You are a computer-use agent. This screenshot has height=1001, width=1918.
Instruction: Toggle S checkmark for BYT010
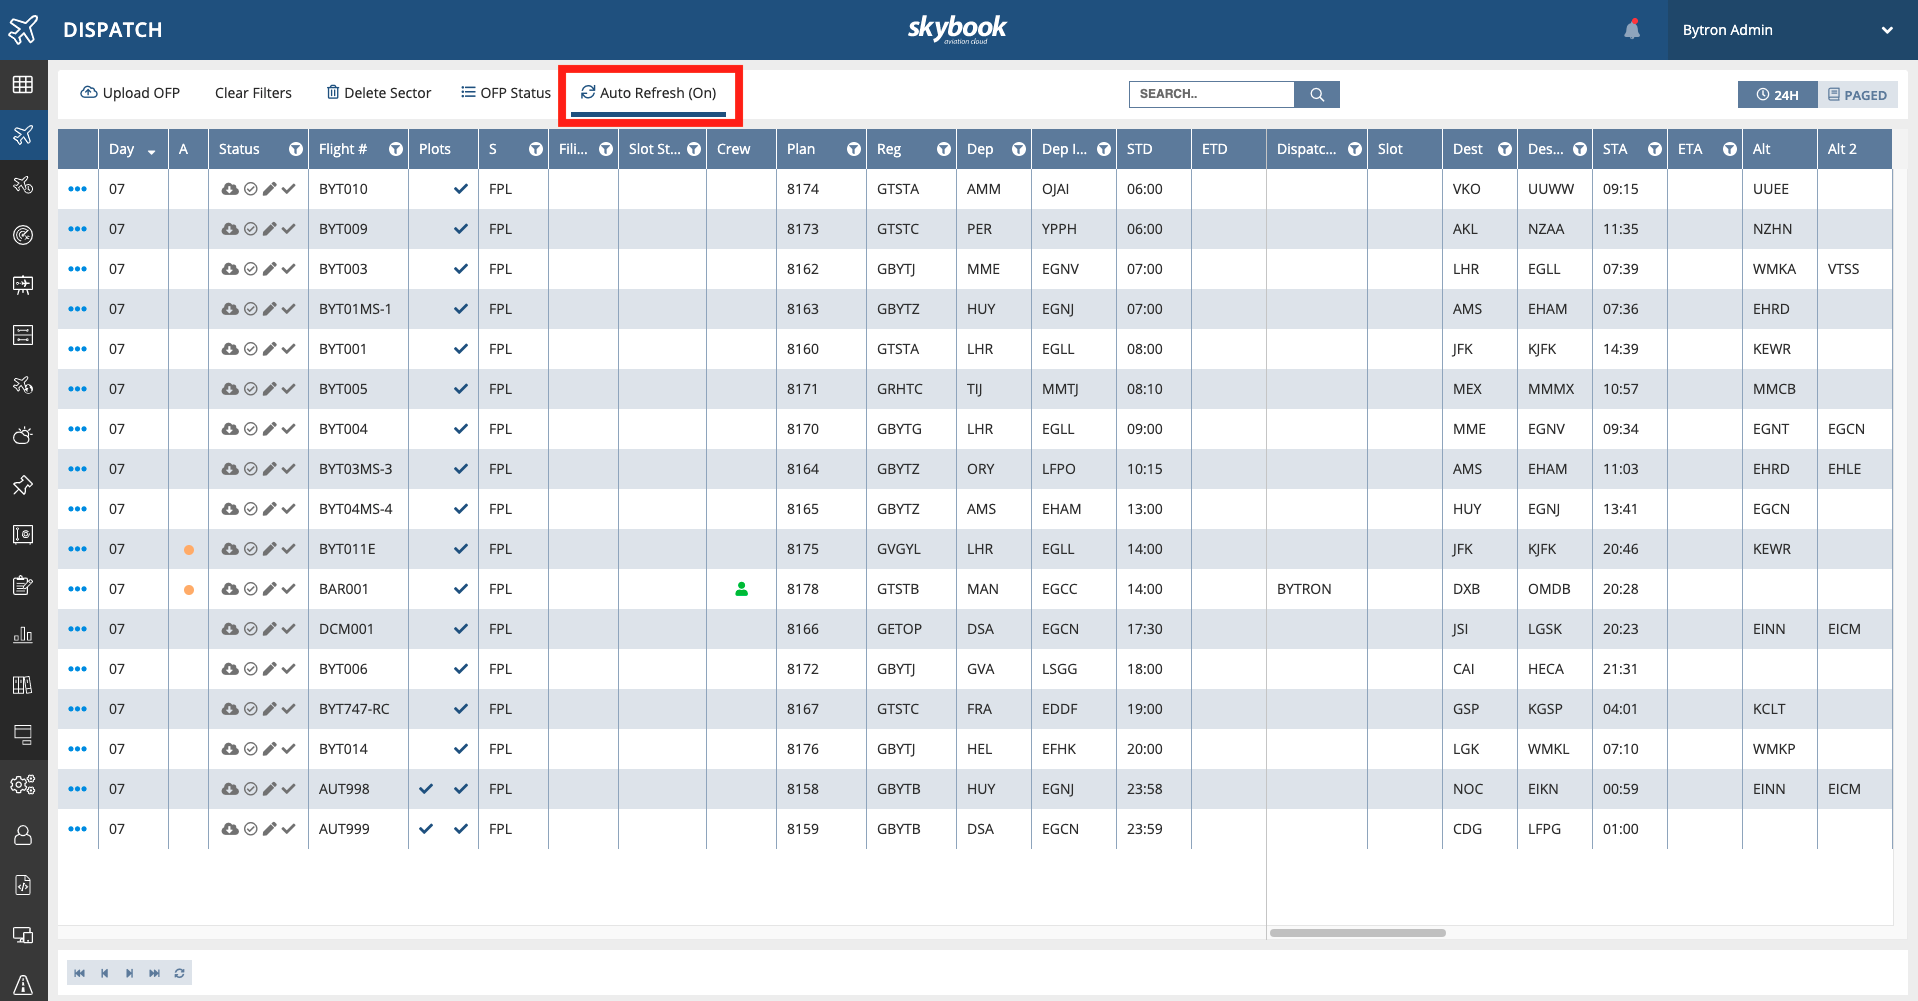coord(461,189)
